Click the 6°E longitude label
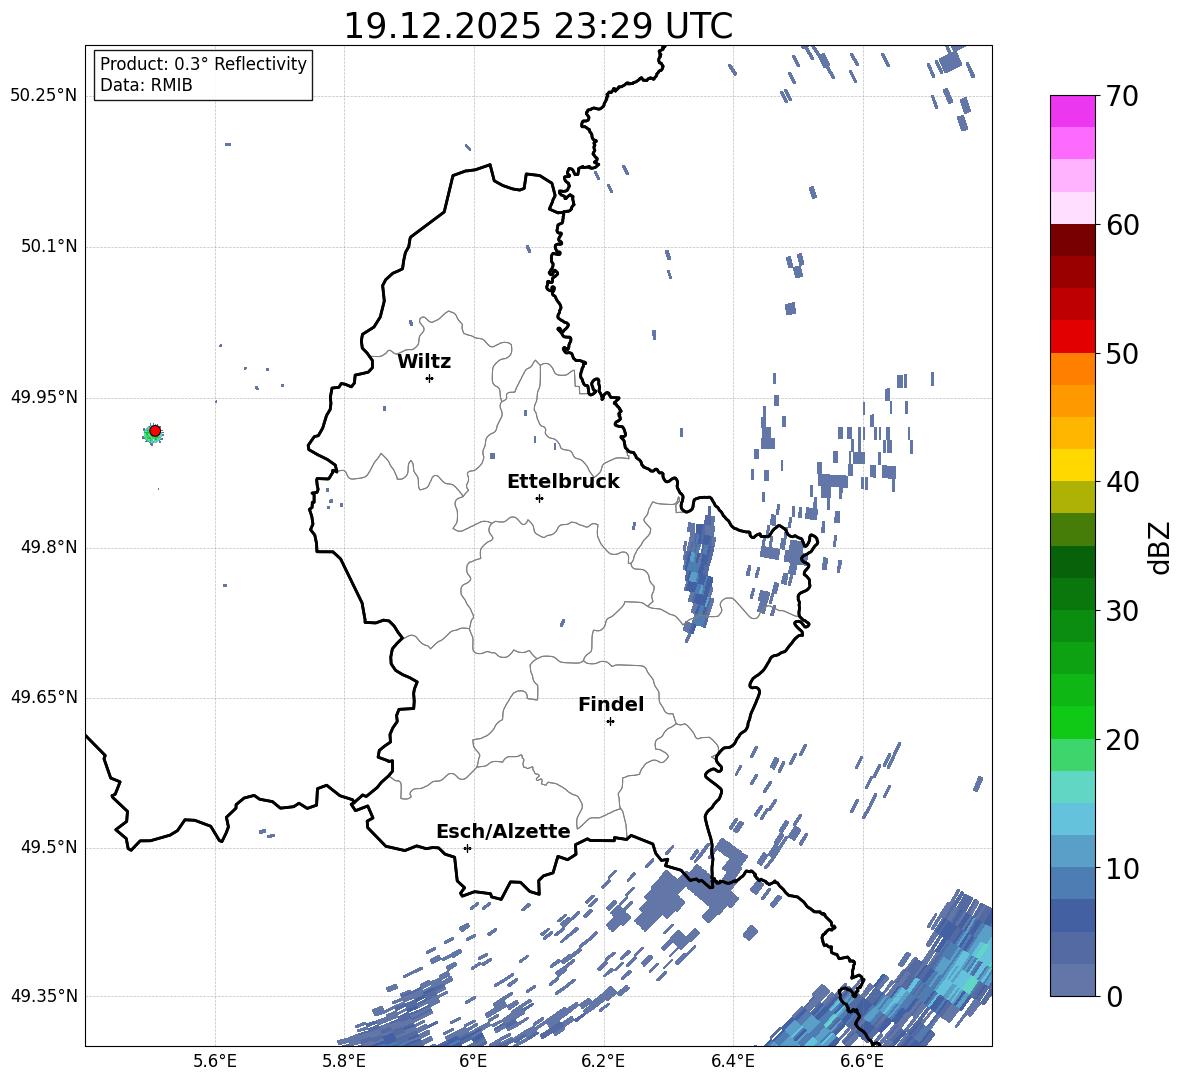Image resolution: width=1184 pixels, height=1081 pixels. (473, 1062)
